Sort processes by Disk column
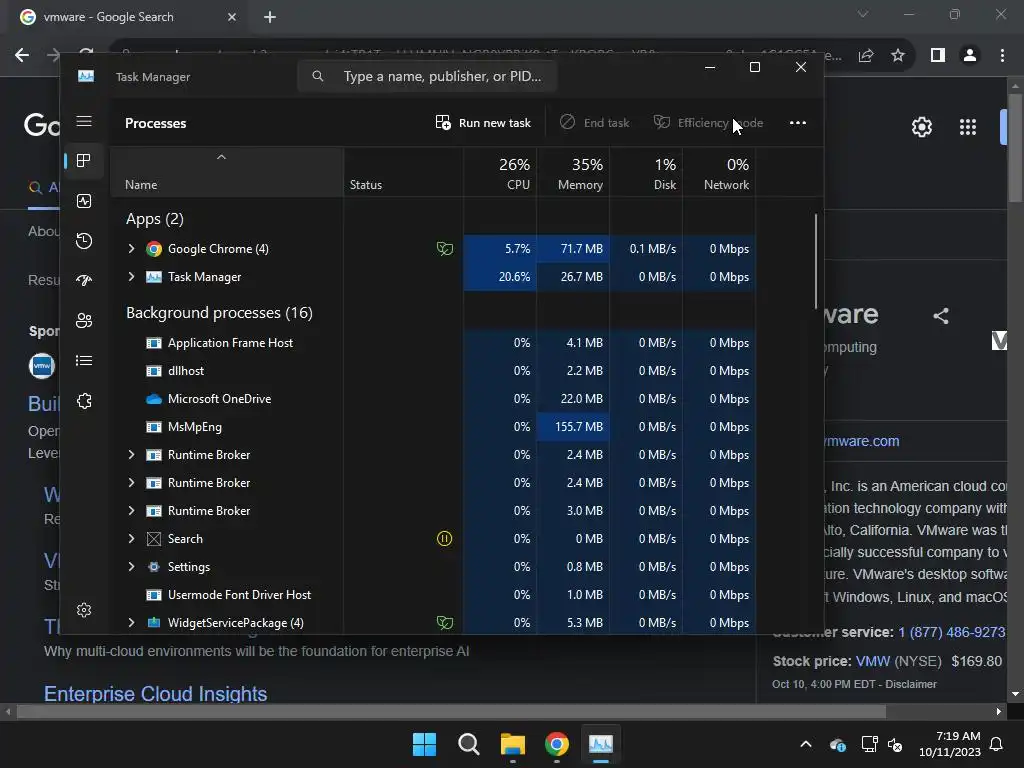This screenshot has height=768, width=1024. pos(646,172)
